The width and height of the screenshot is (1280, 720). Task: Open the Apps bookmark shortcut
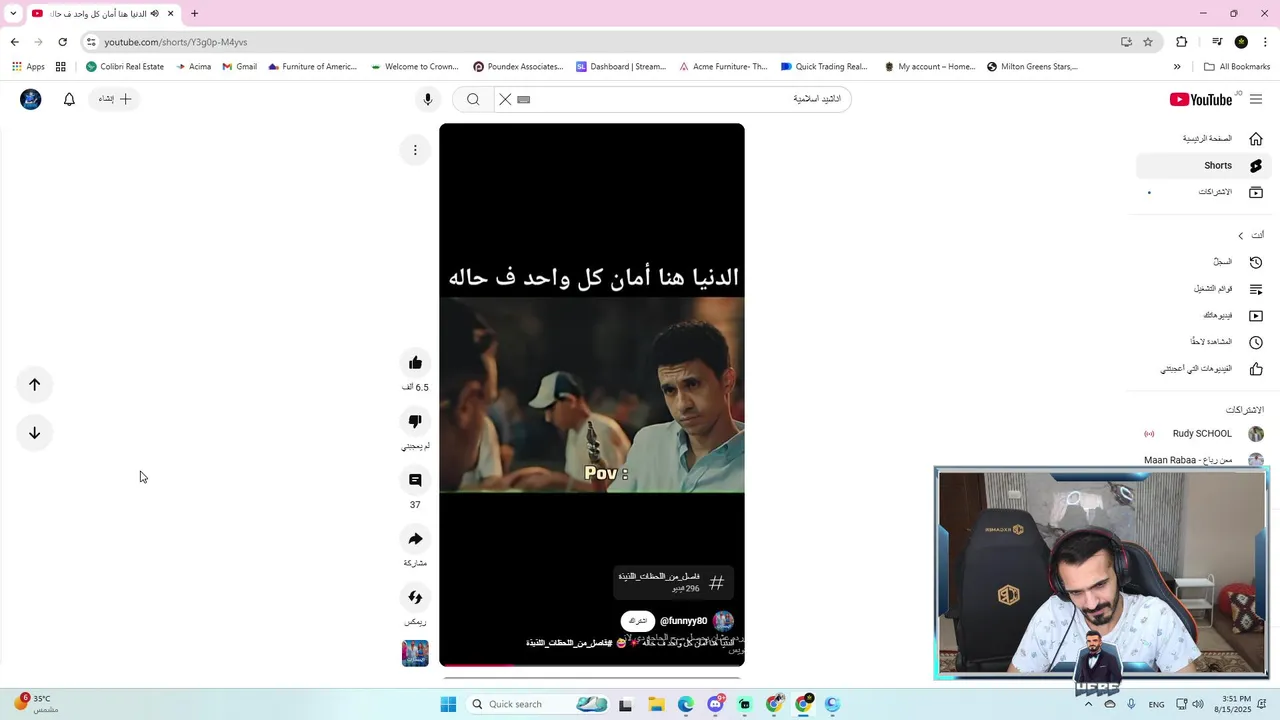(x=28, y=67)
